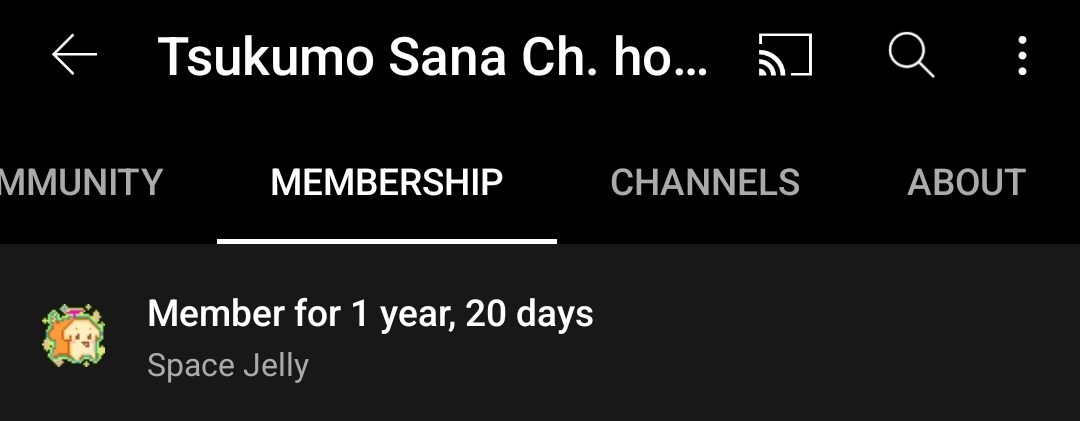Tap the back arrow to leave channel

(x=74, y=54)
